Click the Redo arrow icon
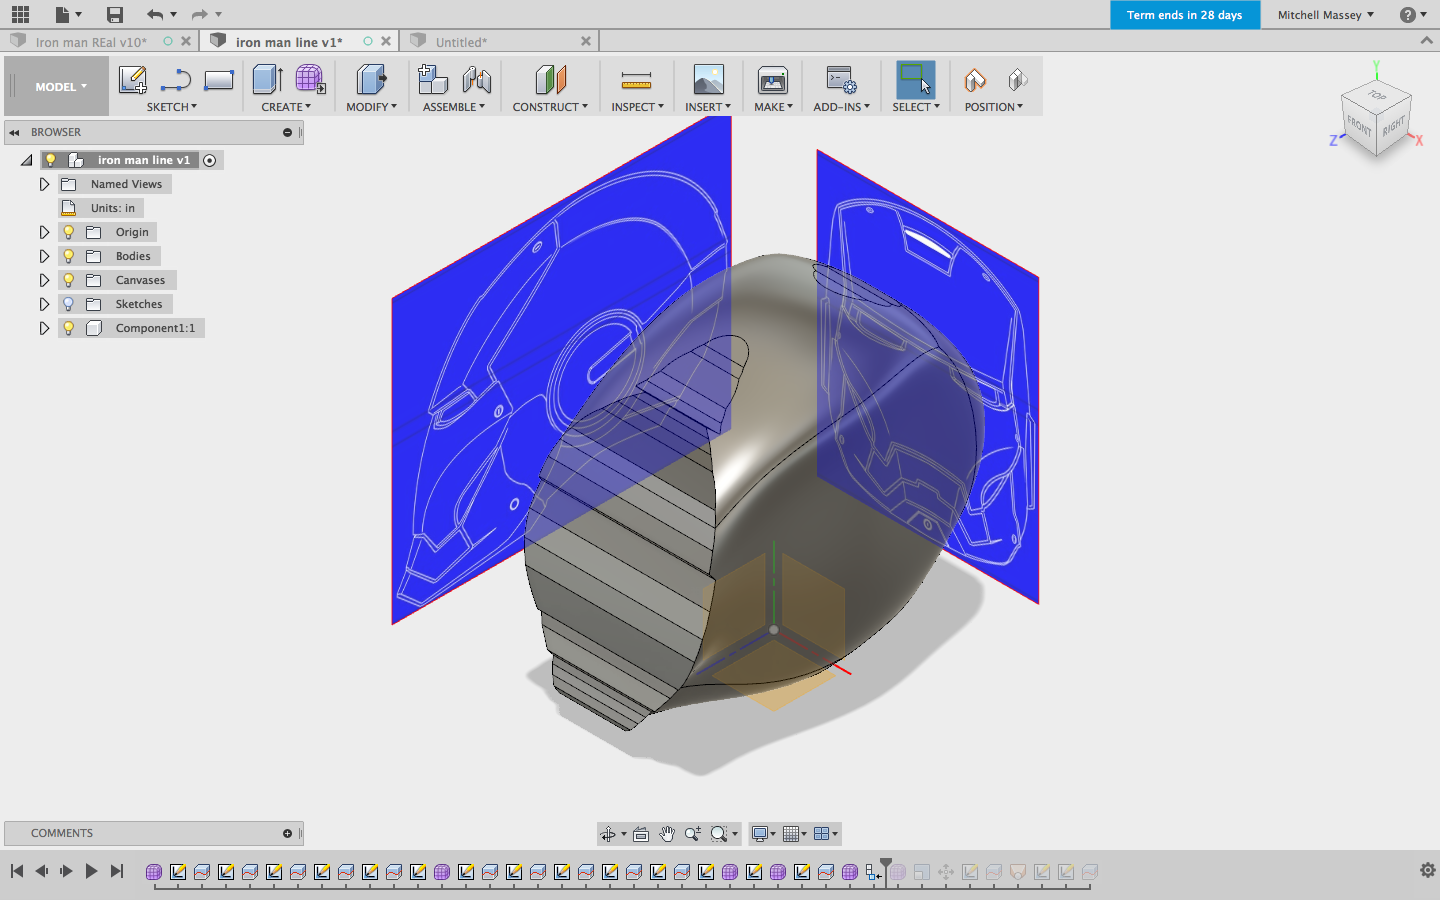Screen dimensions: 1440x900 (199, 14)
